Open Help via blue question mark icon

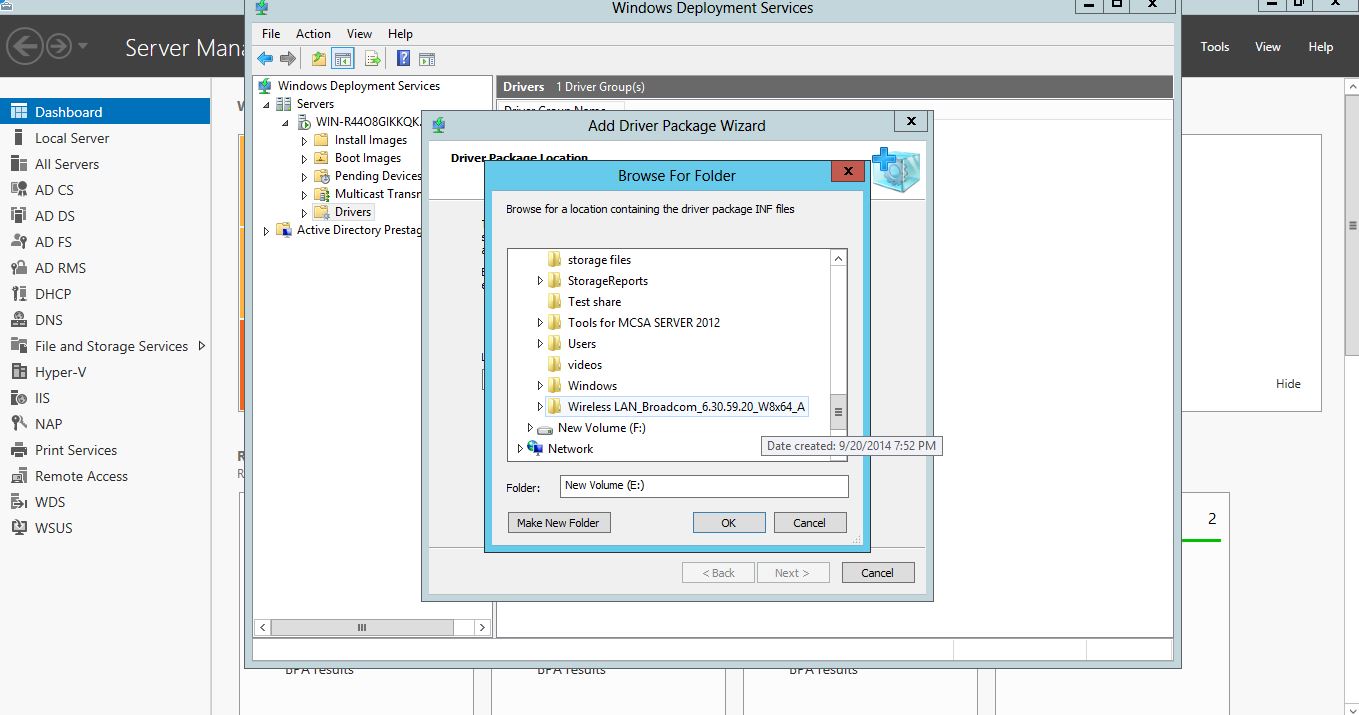point(403,59)
